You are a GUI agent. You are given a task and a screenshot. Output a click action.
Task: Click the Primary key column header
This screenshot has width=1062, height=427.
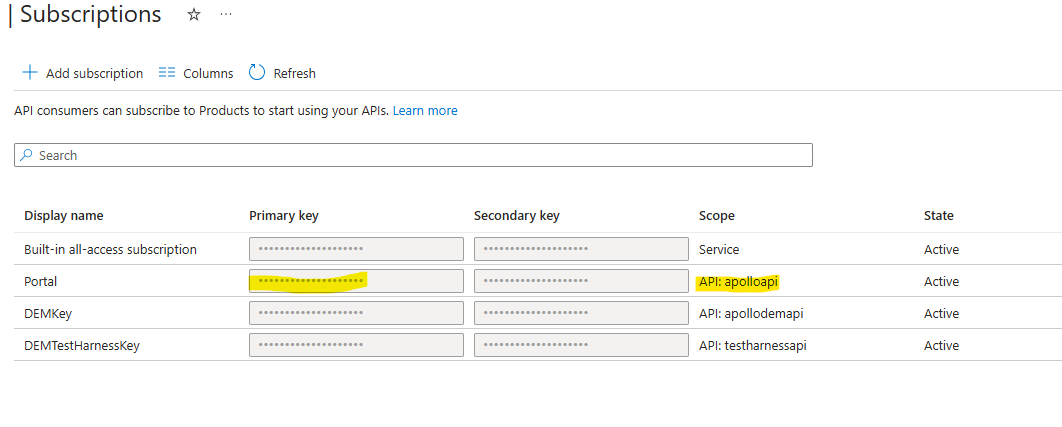click(284, 216)
